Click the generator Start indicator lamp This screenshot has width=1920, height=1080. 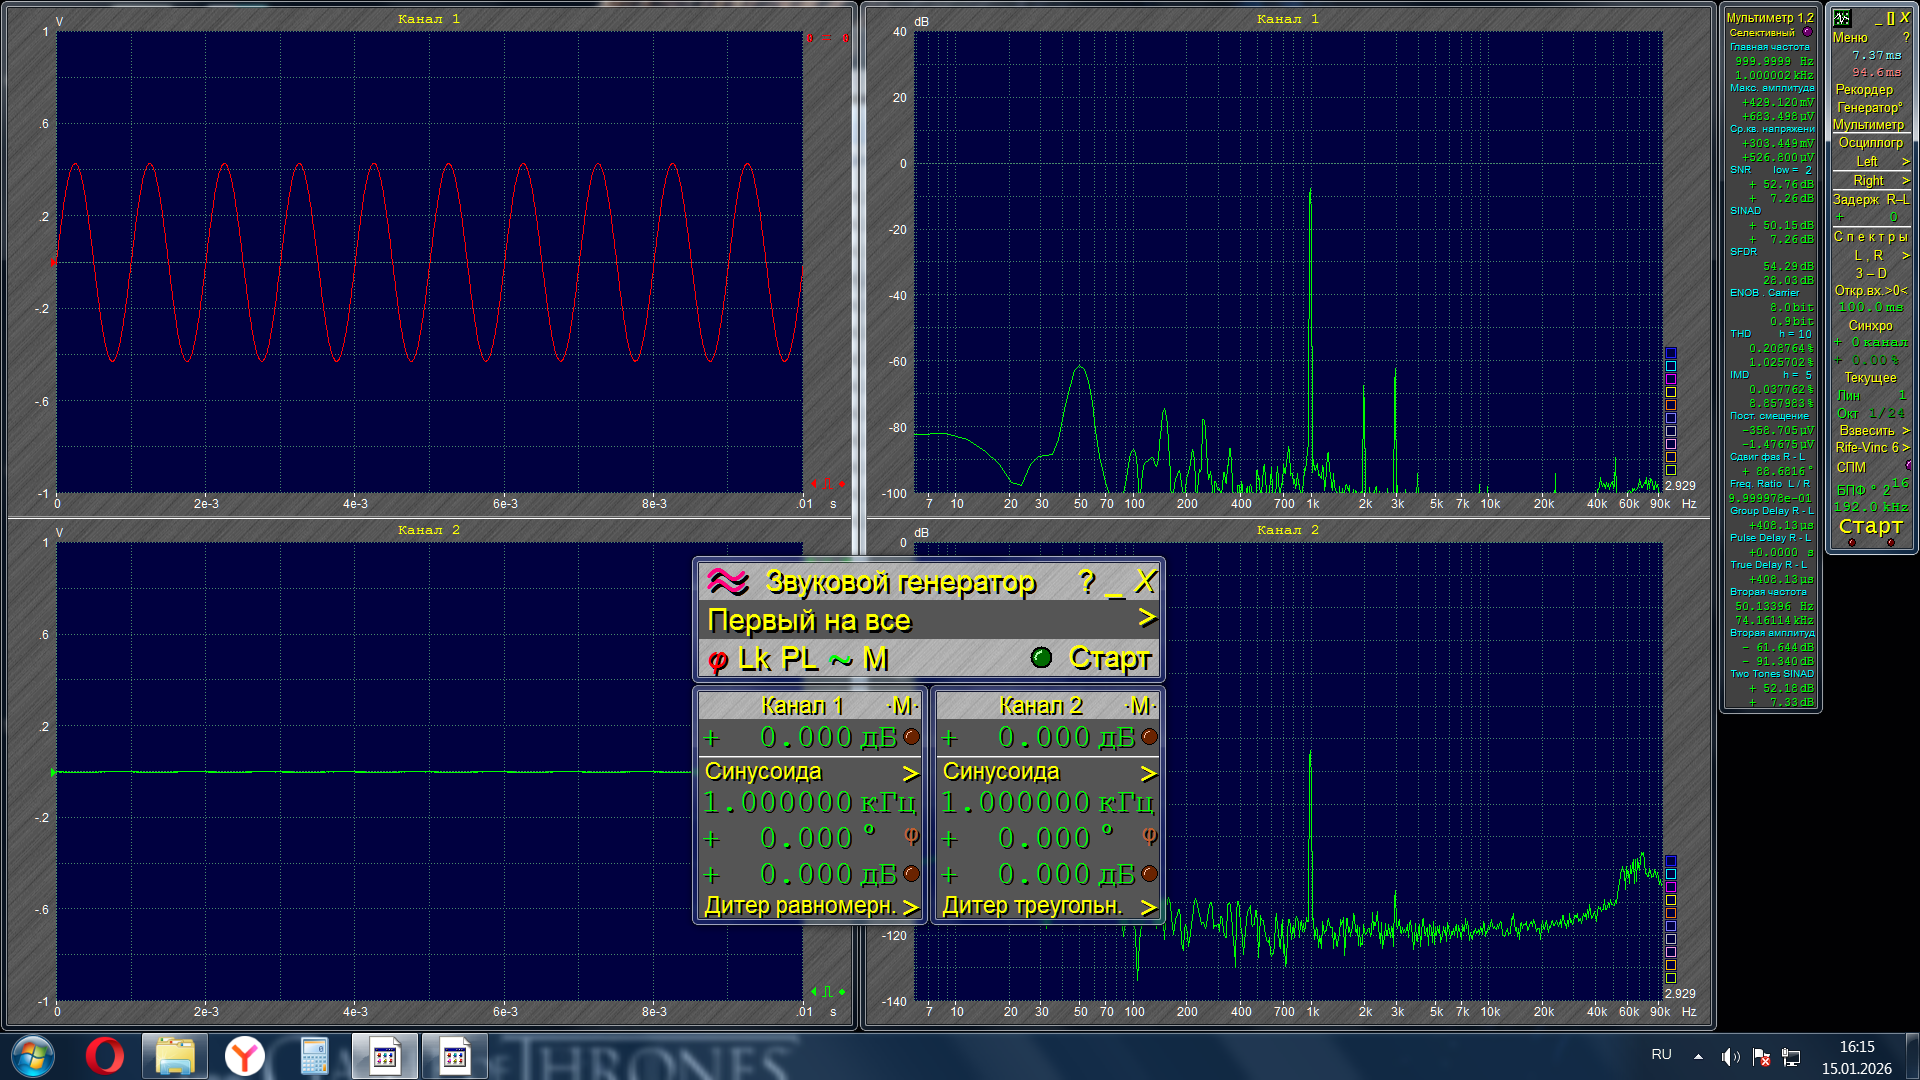point(1041,657)
